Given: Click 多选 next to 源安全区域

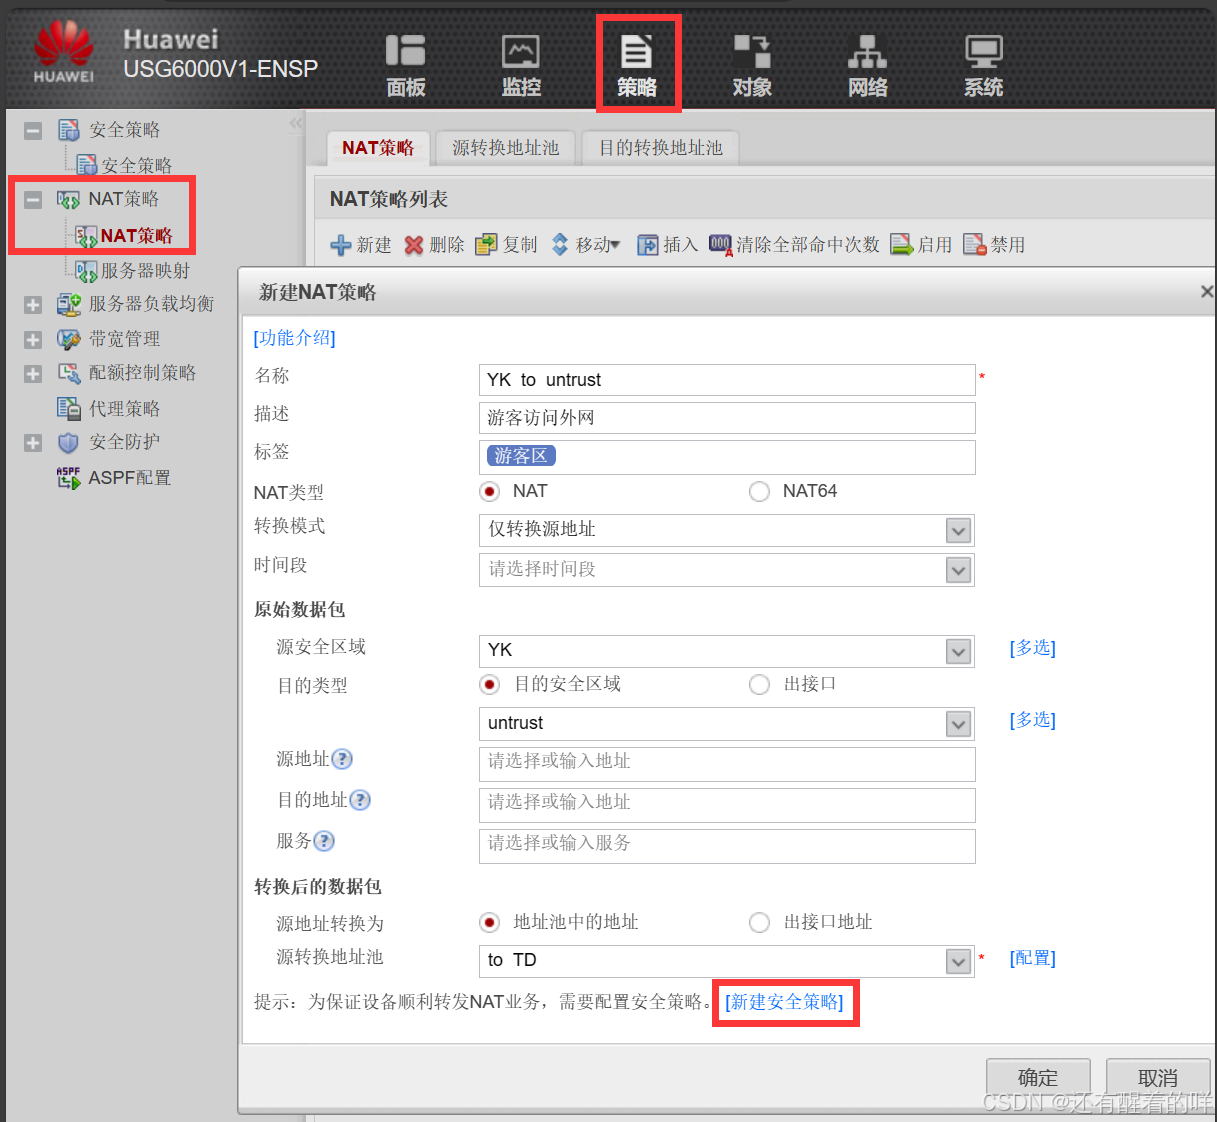Looking at the screenshot, I should click(x=1033, y=648).
